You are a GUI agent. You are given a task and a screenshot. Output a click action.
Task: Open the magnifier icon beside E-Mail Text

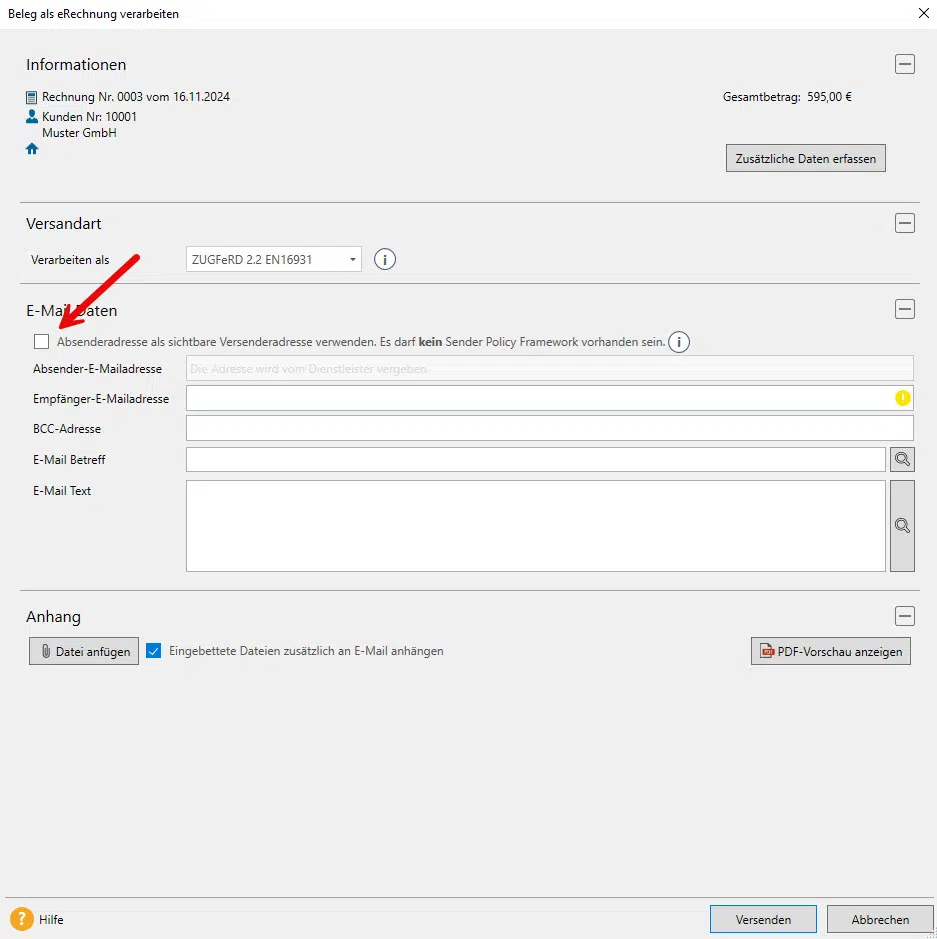(x=902, y=526)
